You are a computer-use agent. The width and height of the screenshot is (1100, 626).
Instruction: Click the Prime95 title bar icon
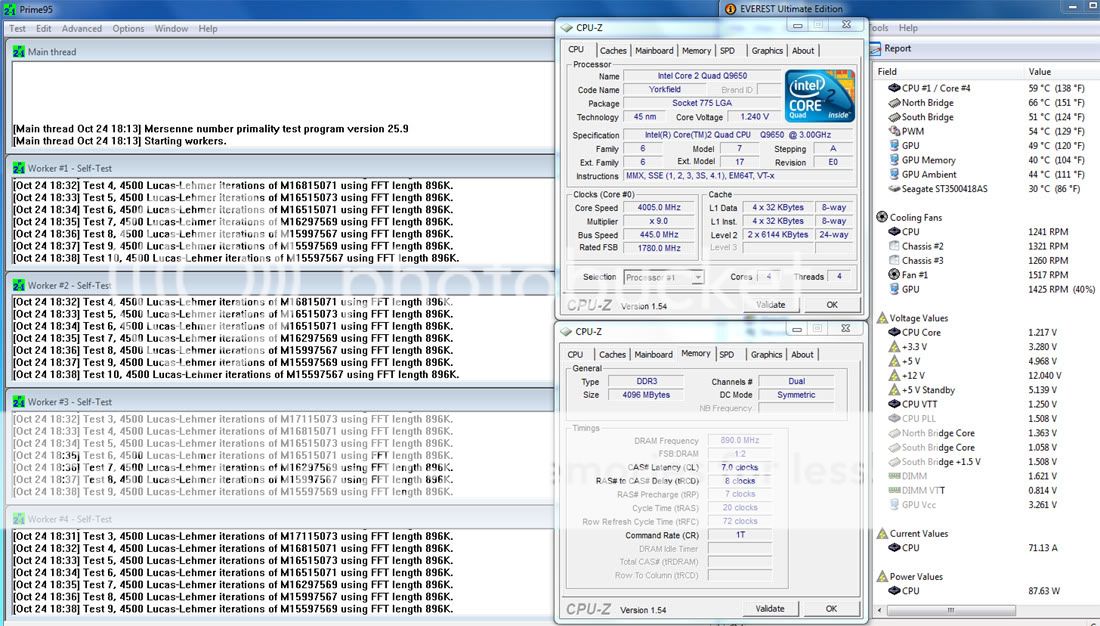(10, 9)
